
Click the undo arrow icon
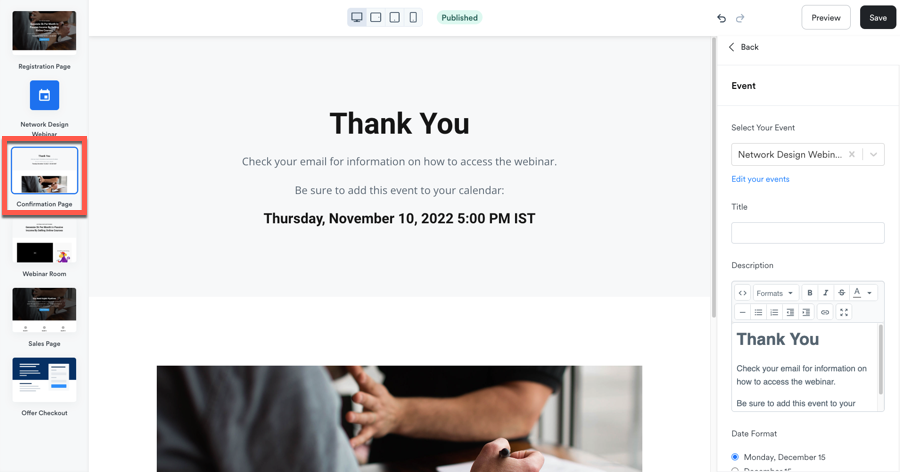721,18
